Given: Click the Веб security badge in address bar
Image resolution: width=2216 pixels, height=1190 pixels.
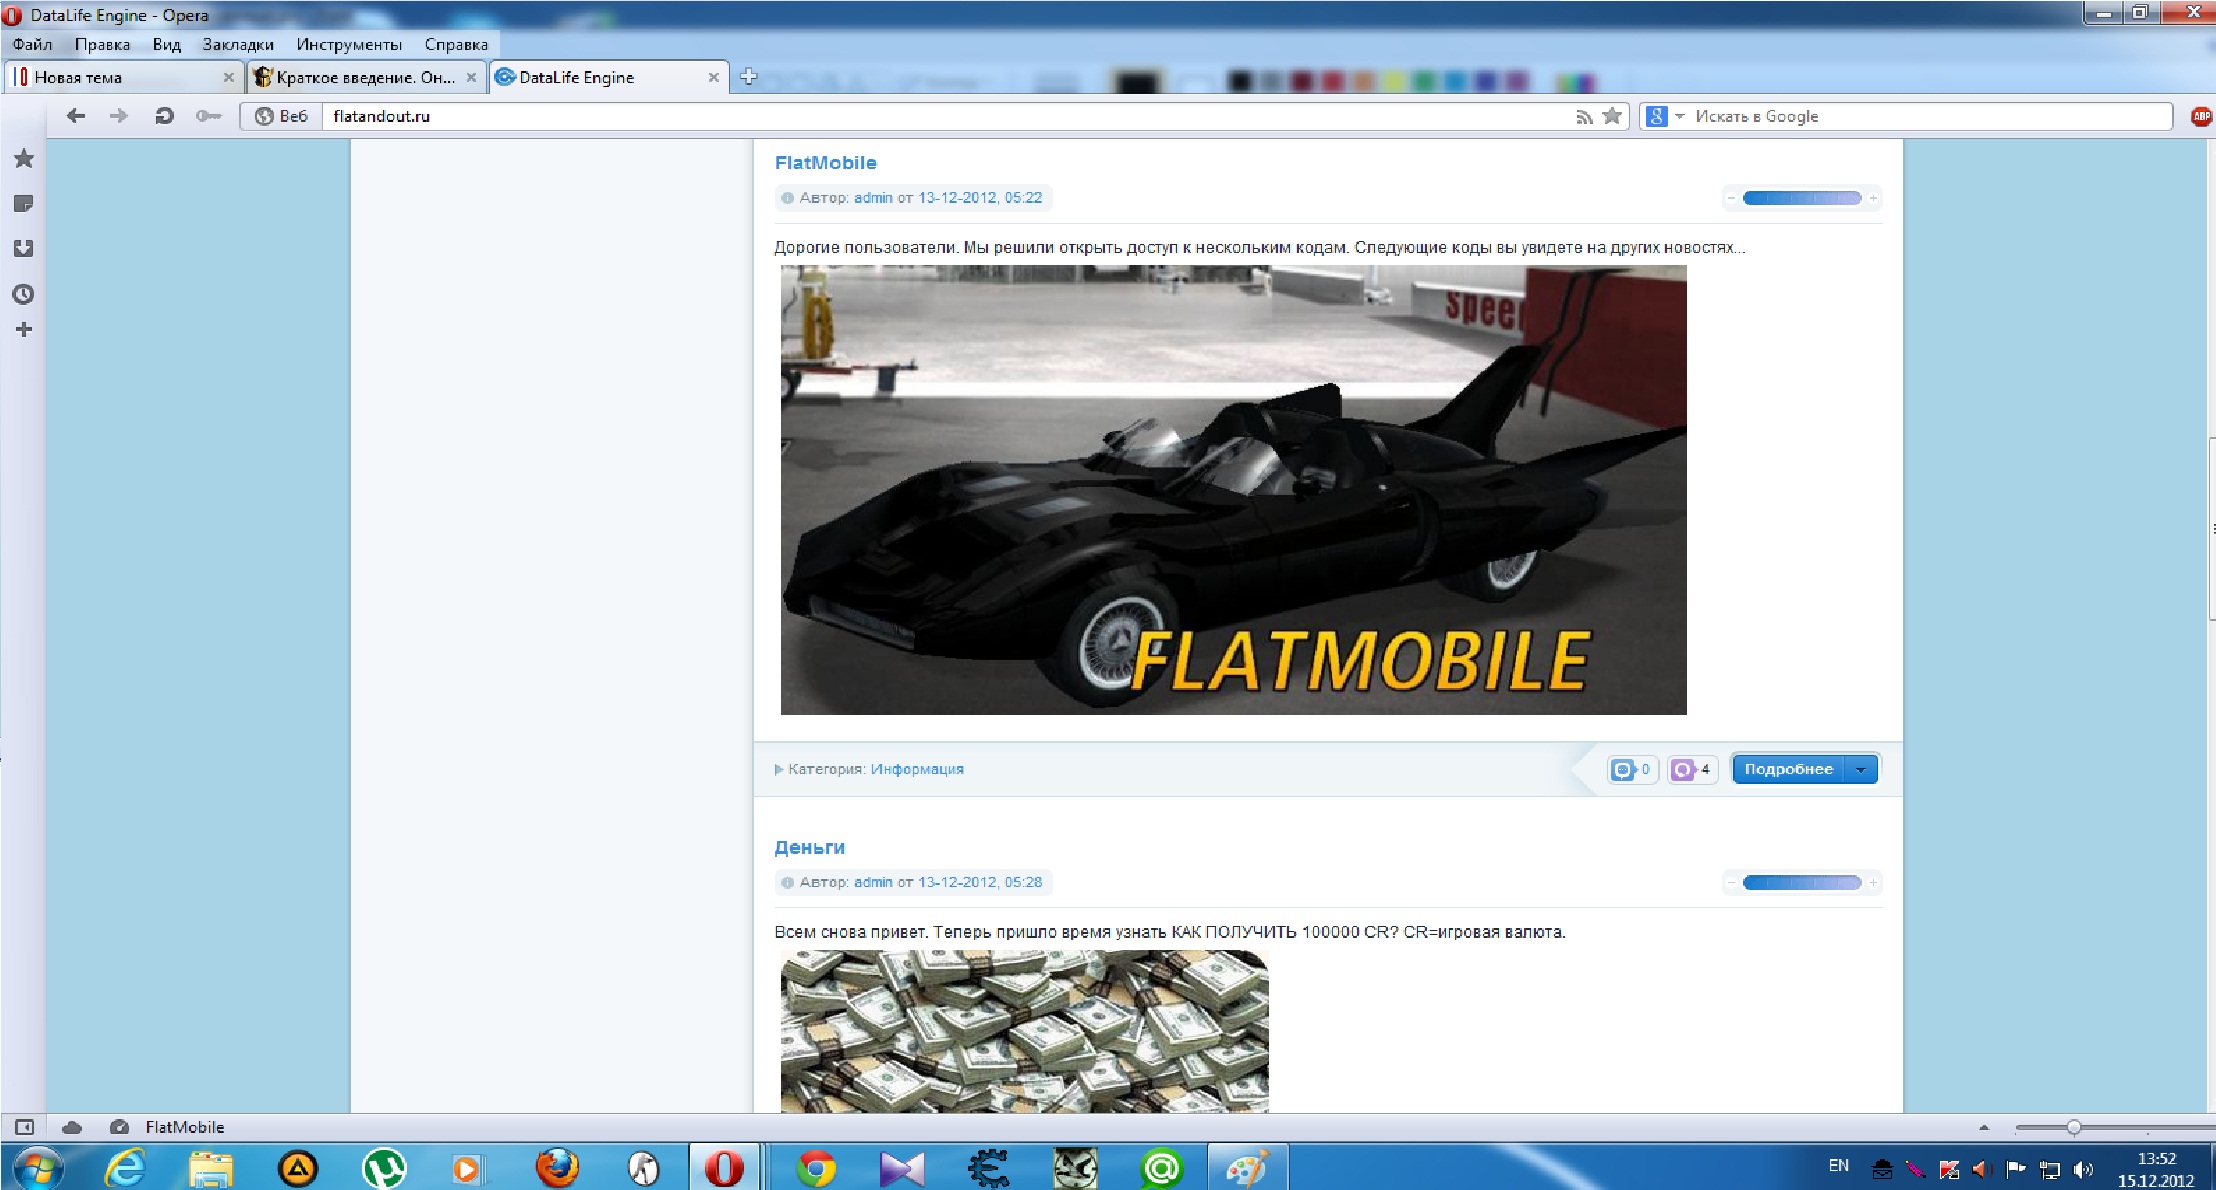Looking at the screenshot, I should tap(281, 116).
